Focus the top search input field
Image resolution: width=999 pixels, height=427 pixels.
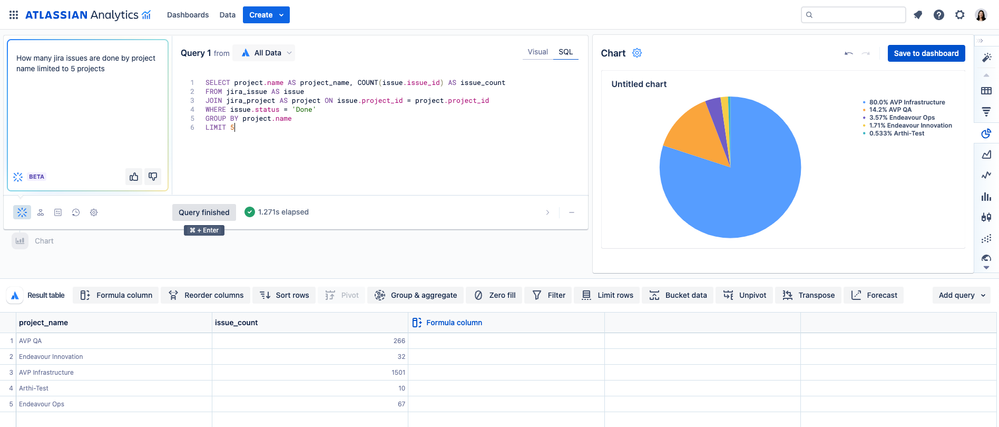(x=853, y=15)
